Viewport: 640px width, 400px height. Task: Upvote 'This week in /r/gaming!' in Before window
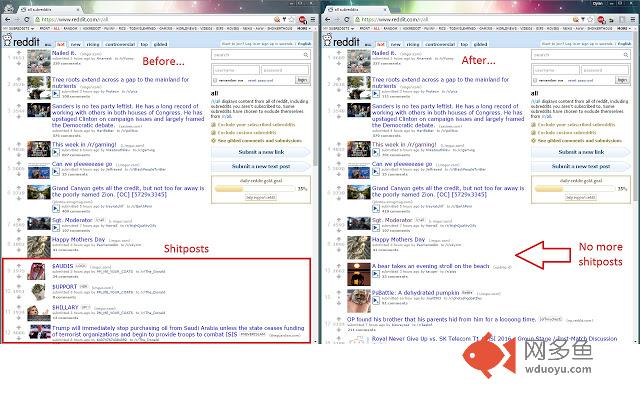coord(19,144)
